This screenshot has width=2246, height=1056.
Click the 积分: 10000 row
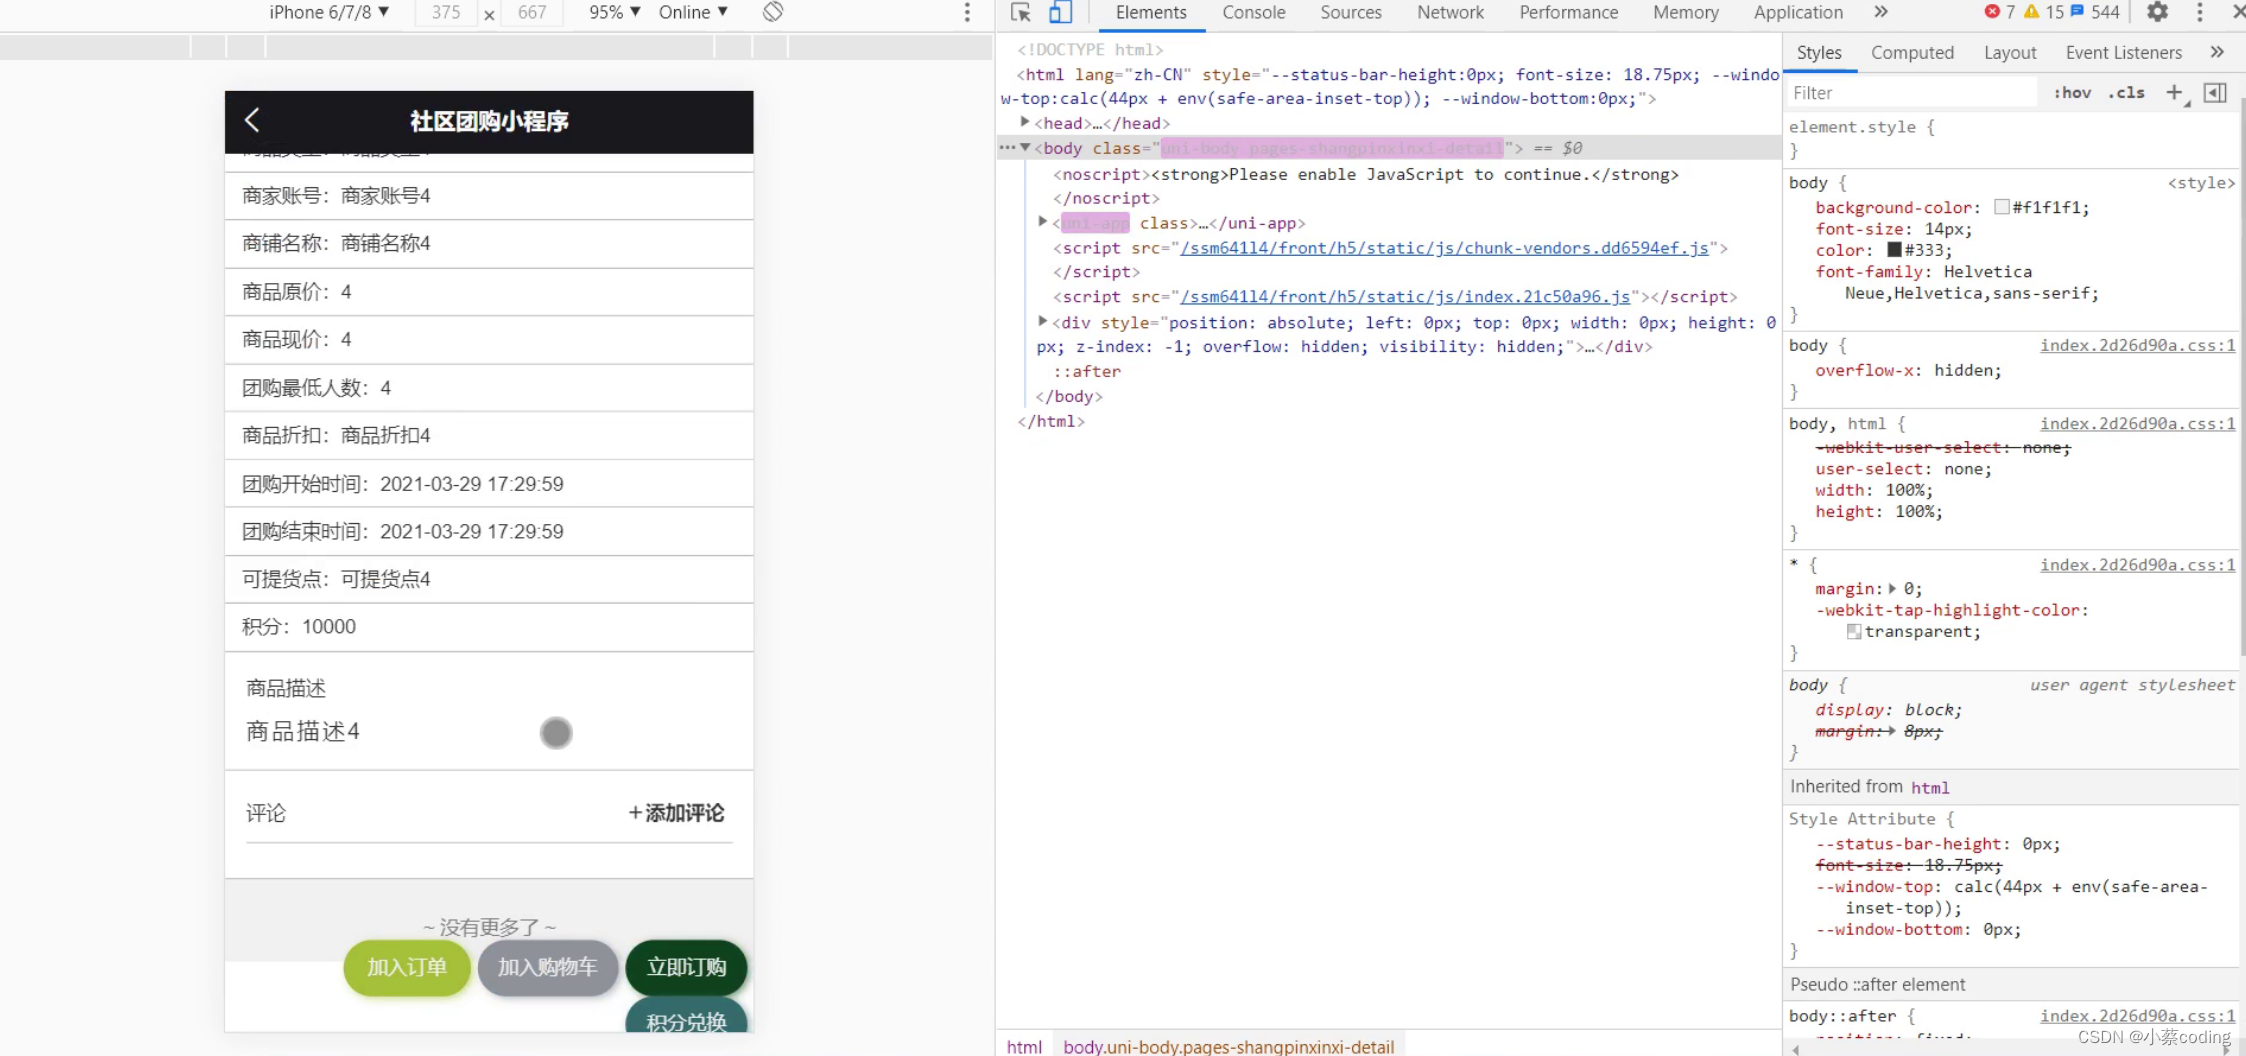click(489, 627)
